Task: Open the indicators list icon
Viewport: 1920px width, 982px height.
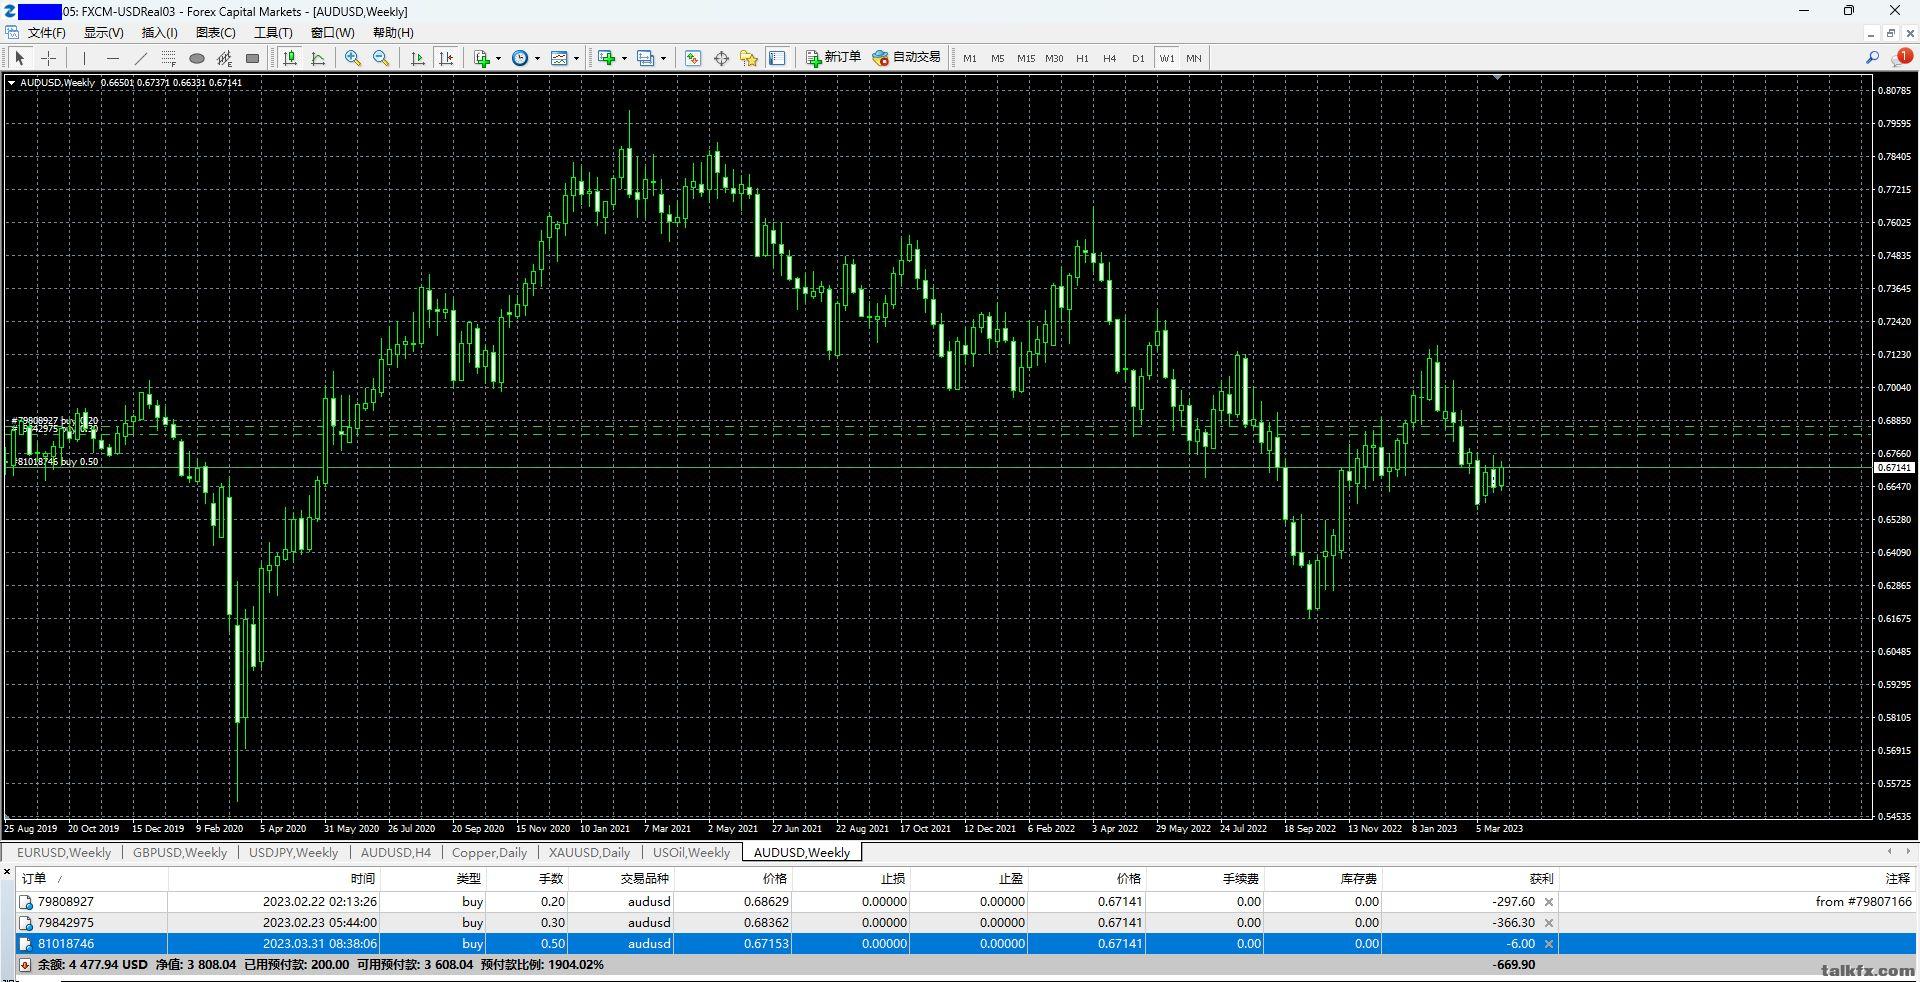Action: click(x=482, y=58)
